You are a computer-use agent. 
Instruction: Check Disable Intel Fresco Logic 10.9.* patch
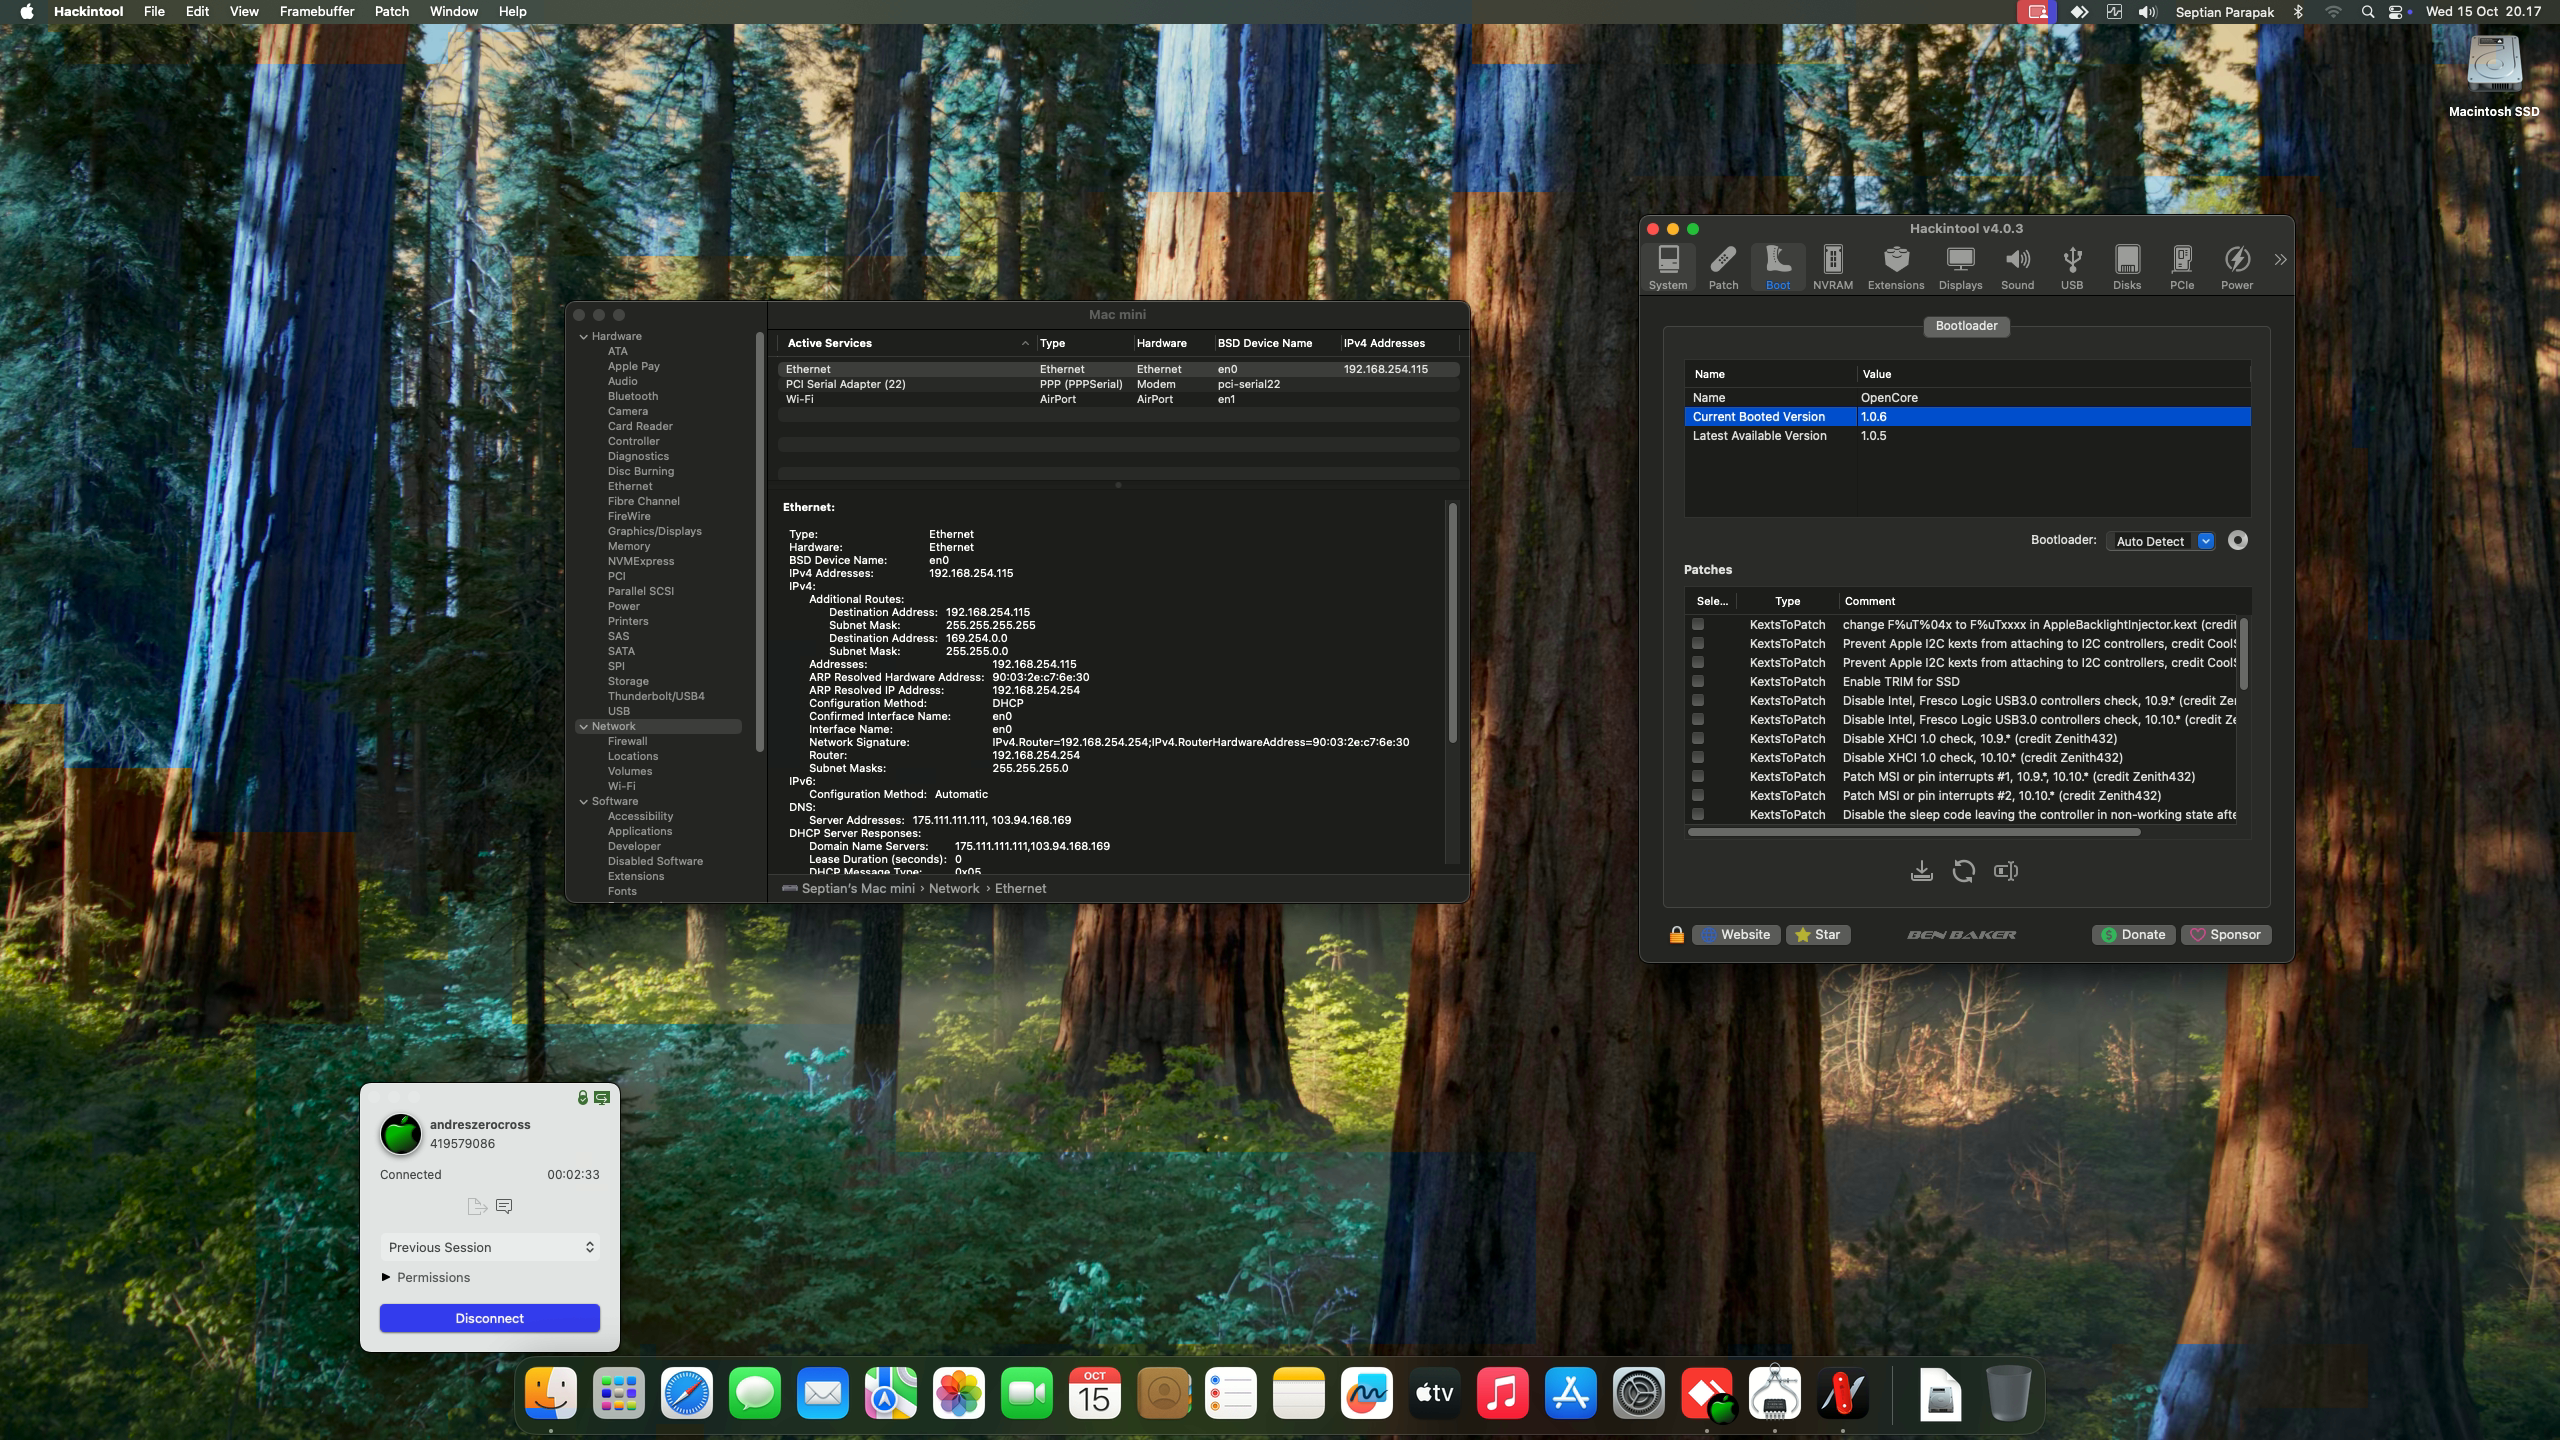coord(1698,700)
